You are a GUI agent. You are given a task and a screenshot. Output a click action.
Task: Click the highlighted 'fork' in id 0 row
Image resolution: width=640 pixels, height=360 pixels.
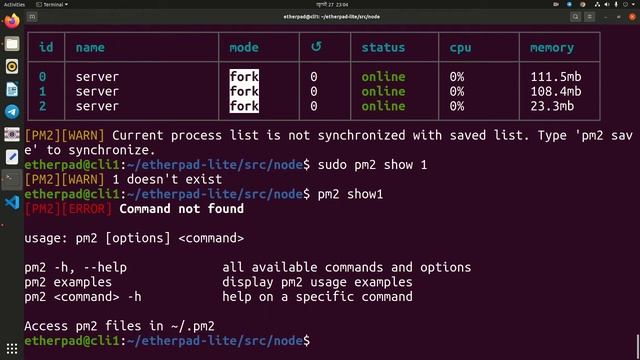[244, 76]
